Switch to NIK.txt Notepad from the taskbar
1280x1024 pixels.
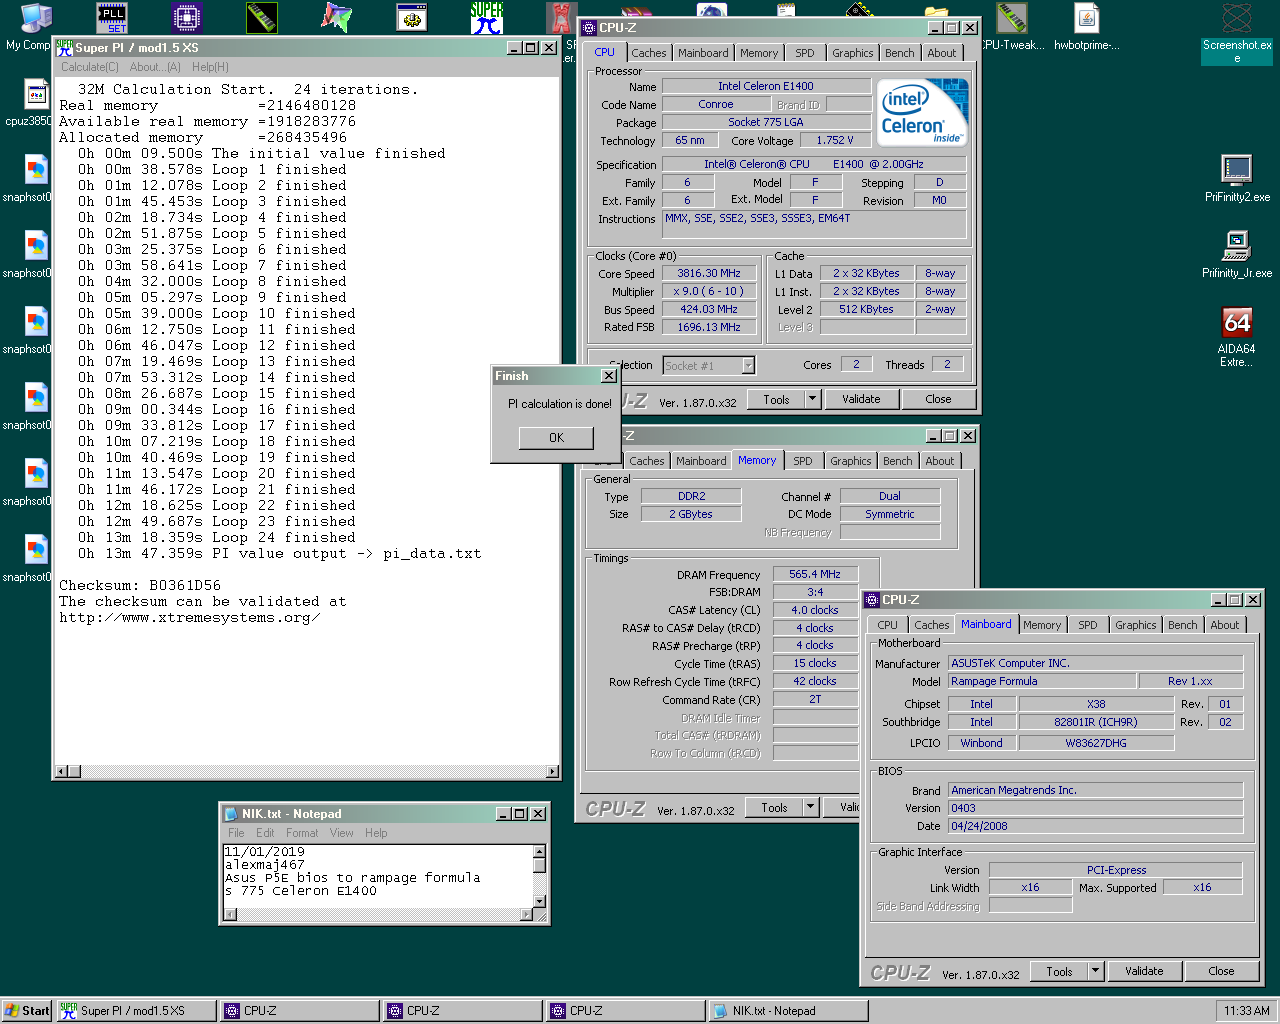click(788, 1011)
